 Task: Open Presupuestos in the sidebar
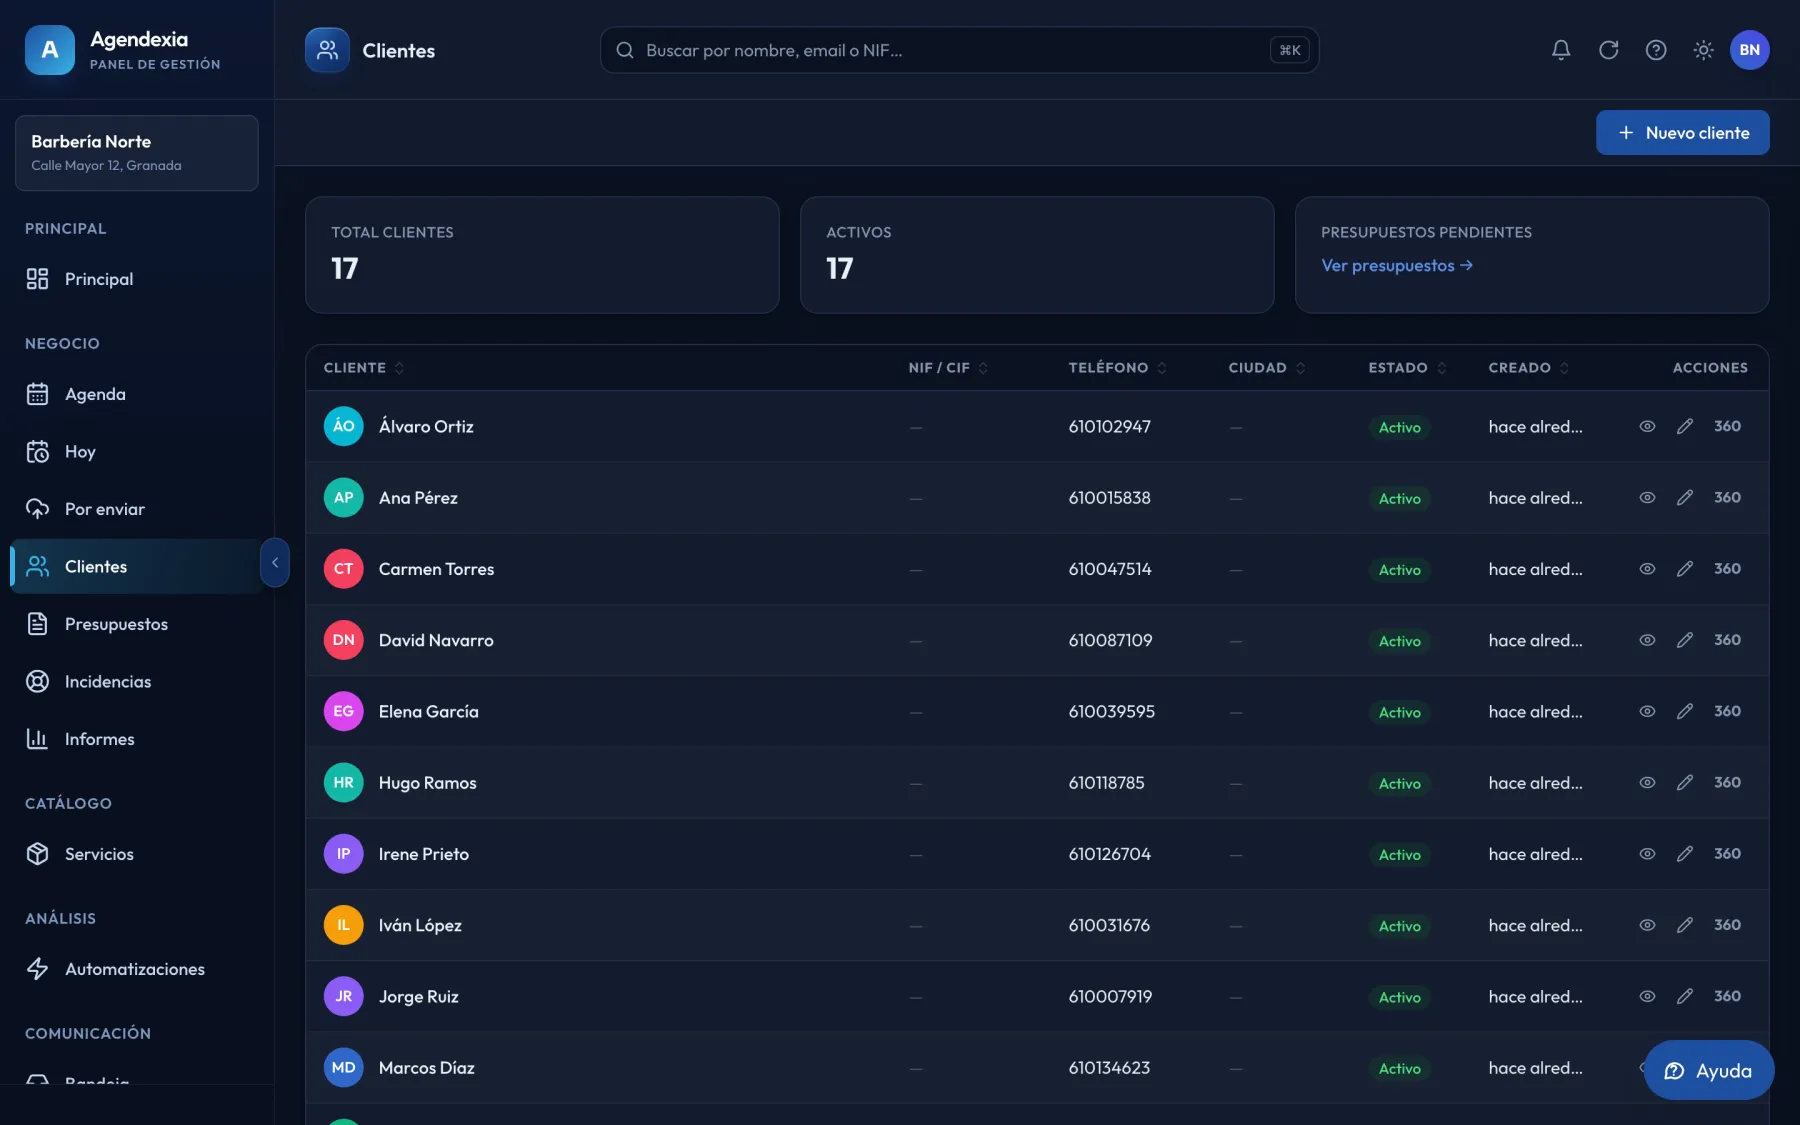pos(136,624)
